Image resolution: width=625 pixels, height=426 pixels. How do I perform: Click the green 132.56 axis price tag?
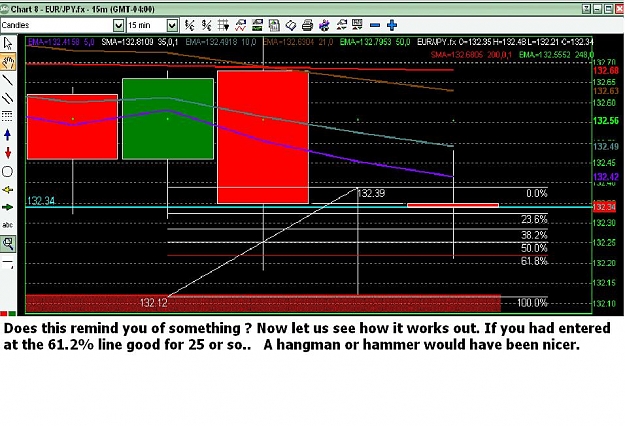pyautogui.click(x=605, y=121)
